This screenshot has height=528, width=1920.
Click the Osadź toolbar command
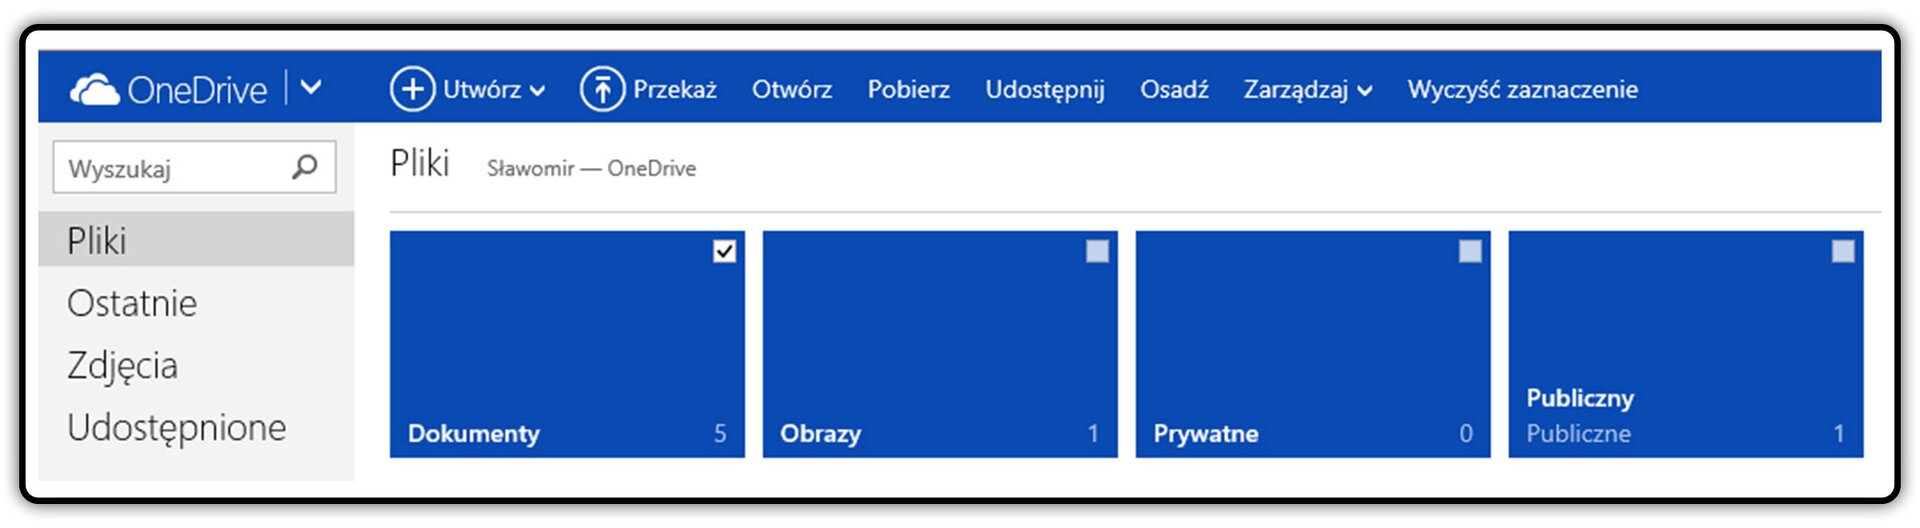click(x=1174, y=89)
